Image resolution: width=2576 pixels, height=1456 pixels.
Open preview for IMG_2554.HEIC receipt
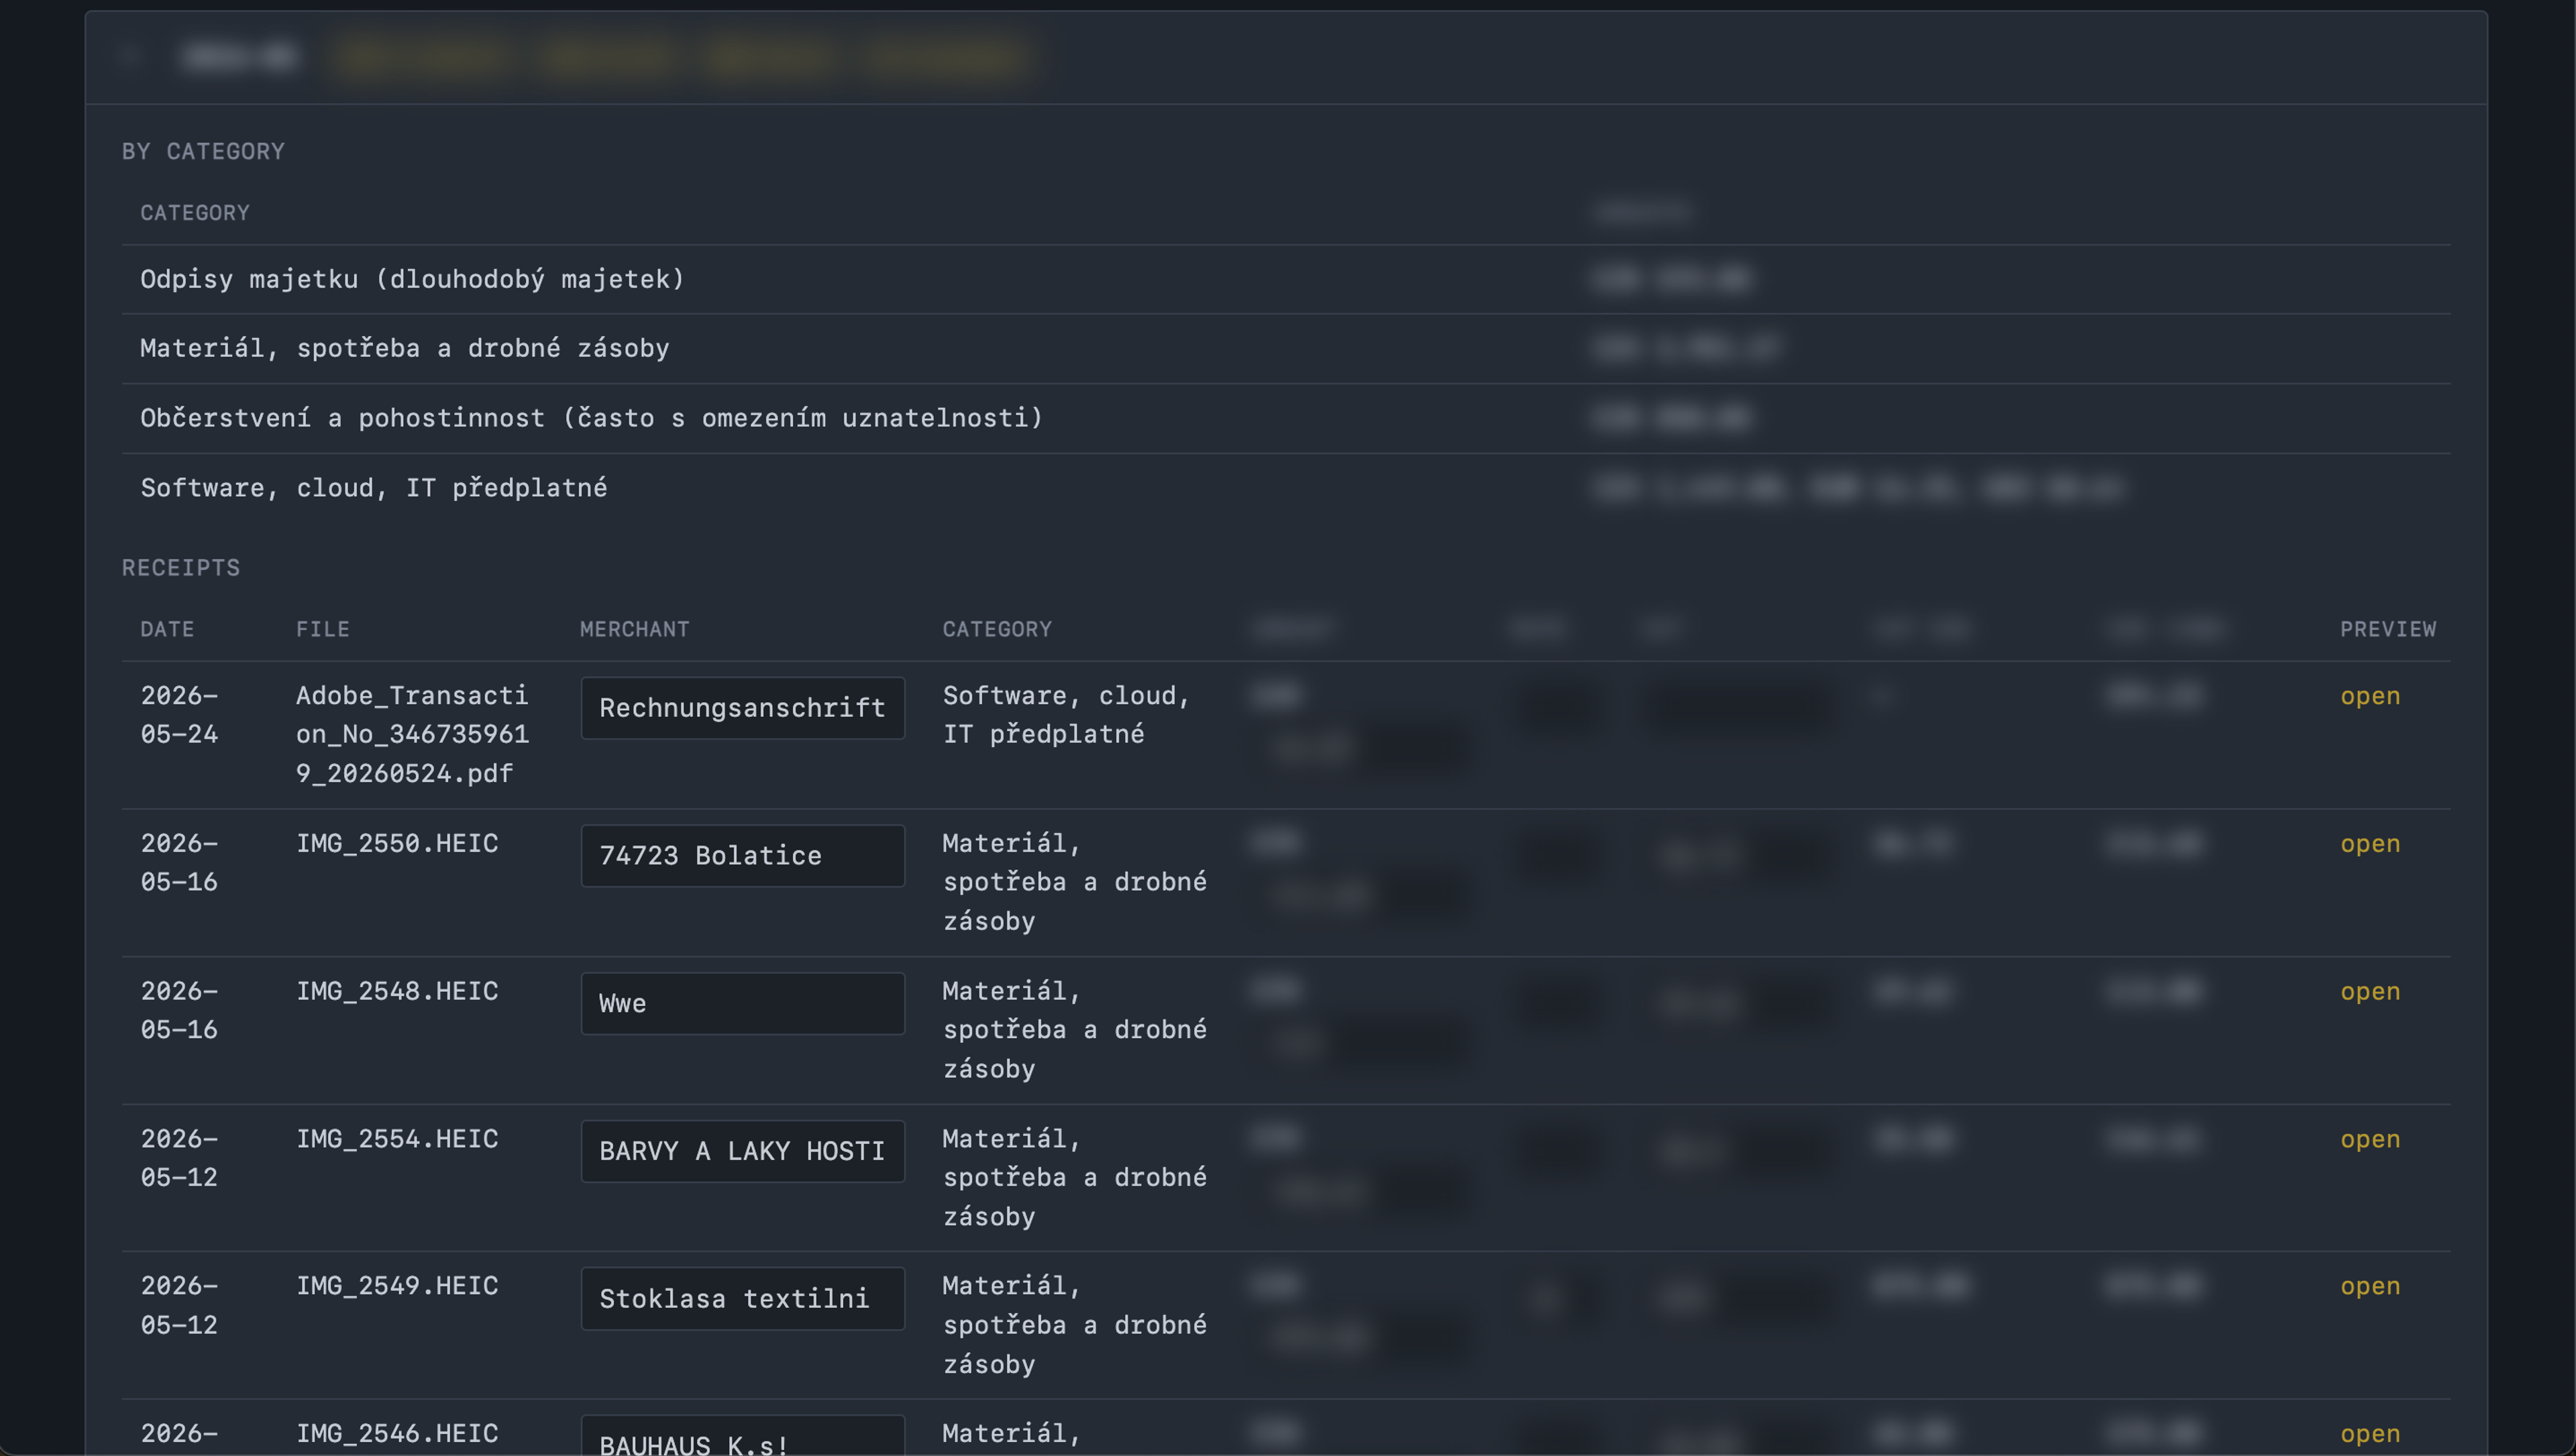point(2369,1140)
